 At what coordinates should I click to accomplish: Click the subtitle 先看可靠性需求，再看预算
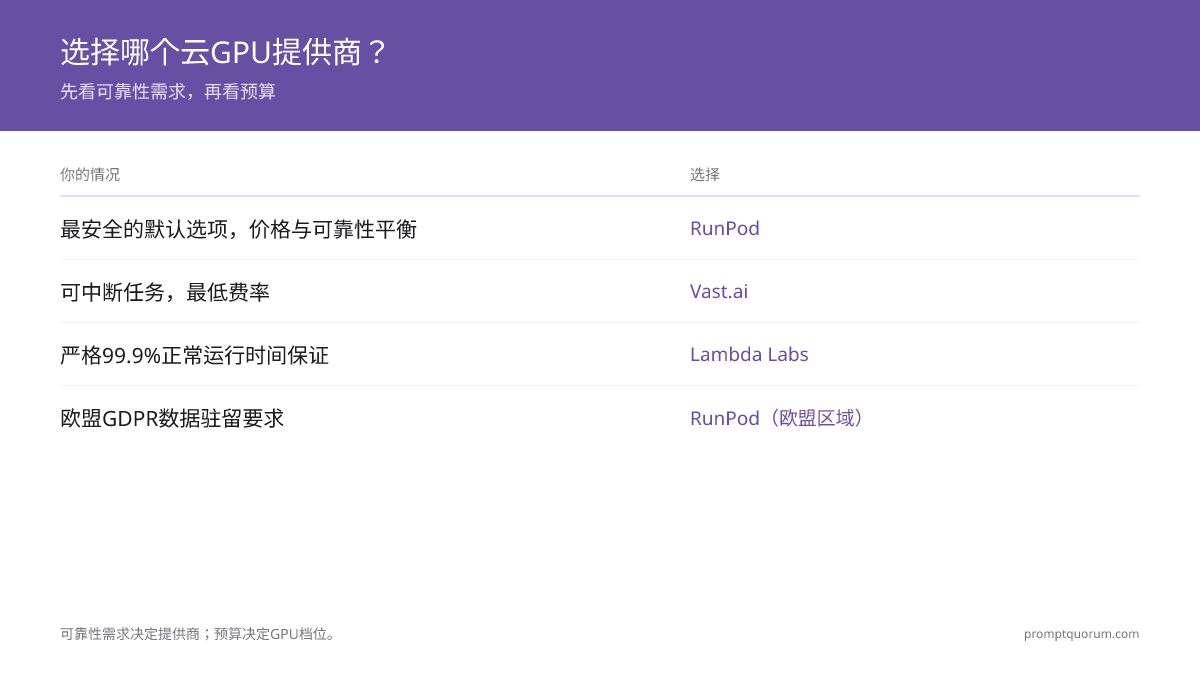(x=168, y=92)
